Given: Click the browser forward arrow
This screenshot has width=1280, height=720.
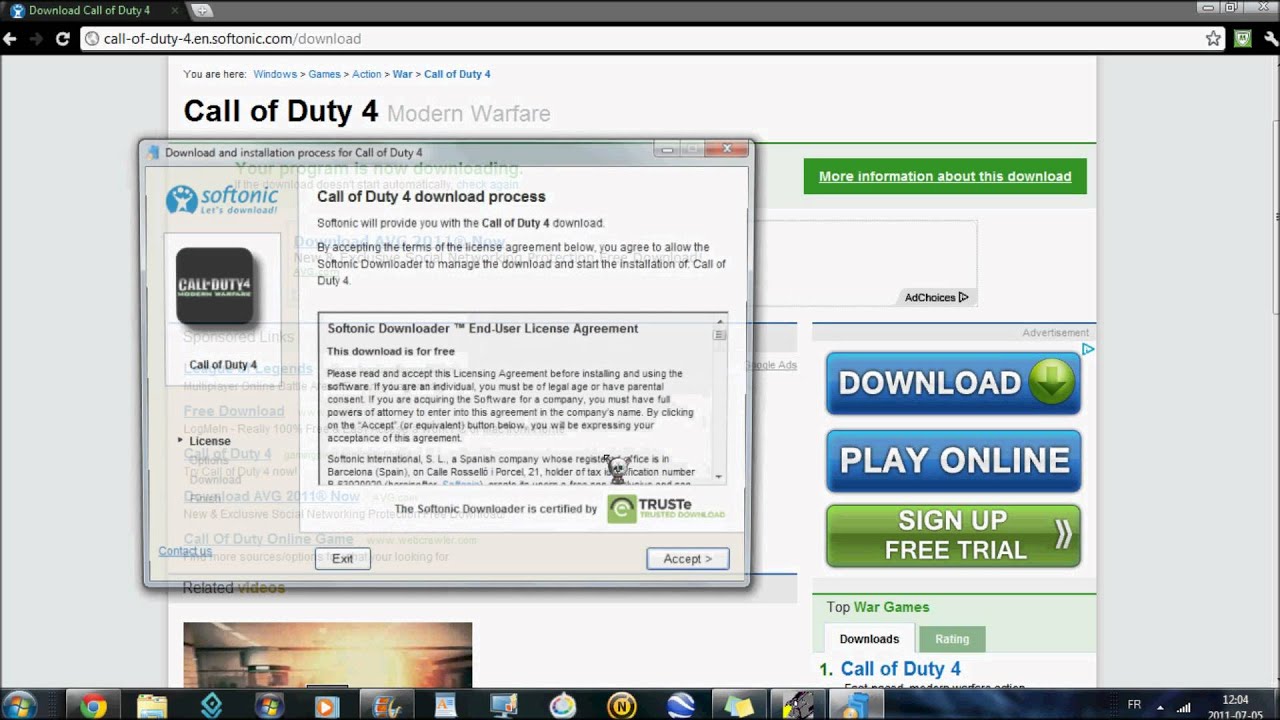Looking at the screenshot, I should click(x=36, y=39).
